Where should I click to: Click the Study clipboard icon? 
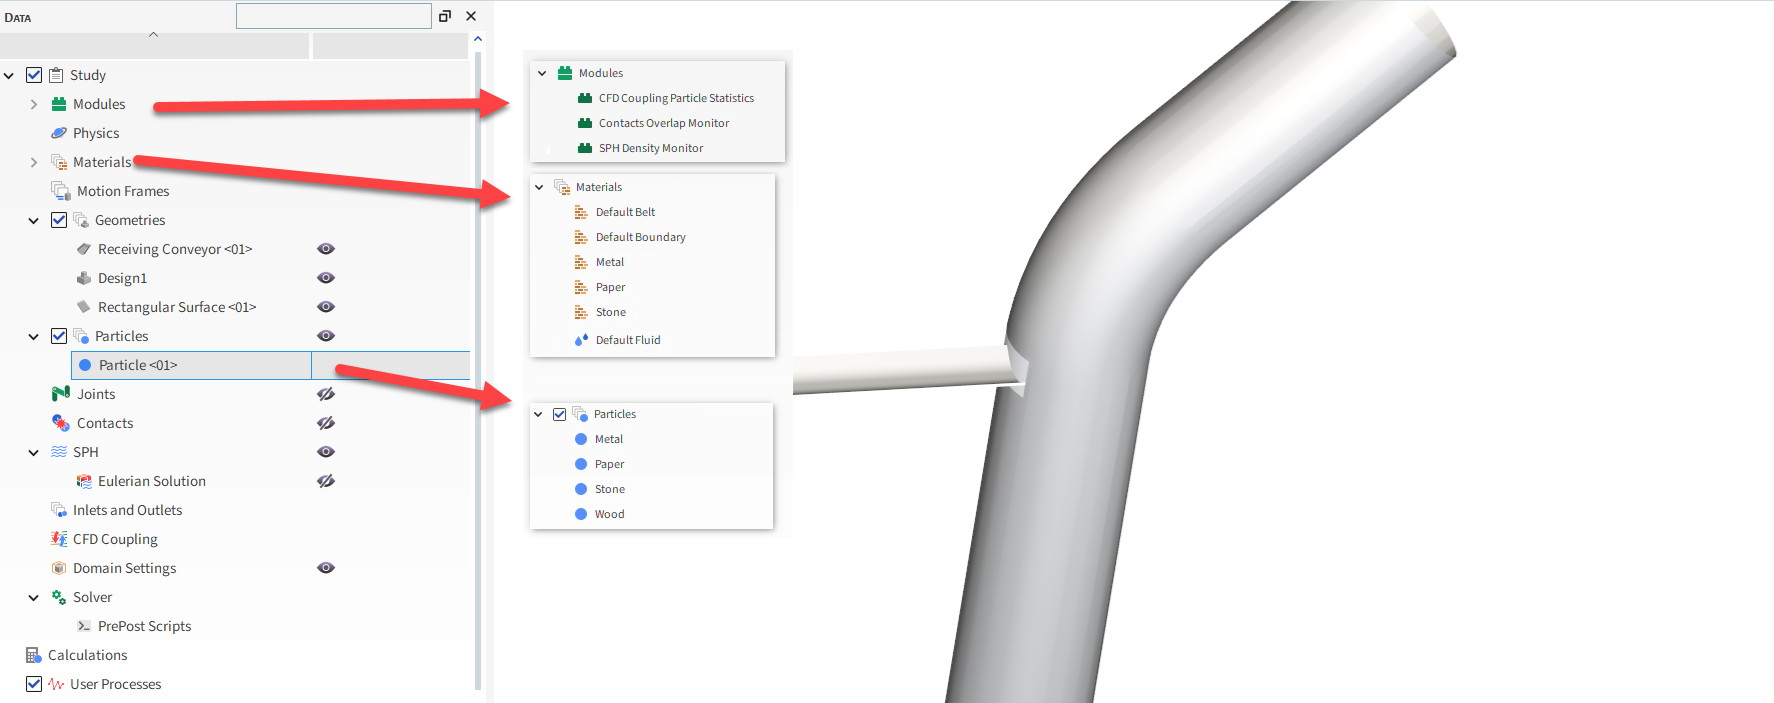click(57, 75)
